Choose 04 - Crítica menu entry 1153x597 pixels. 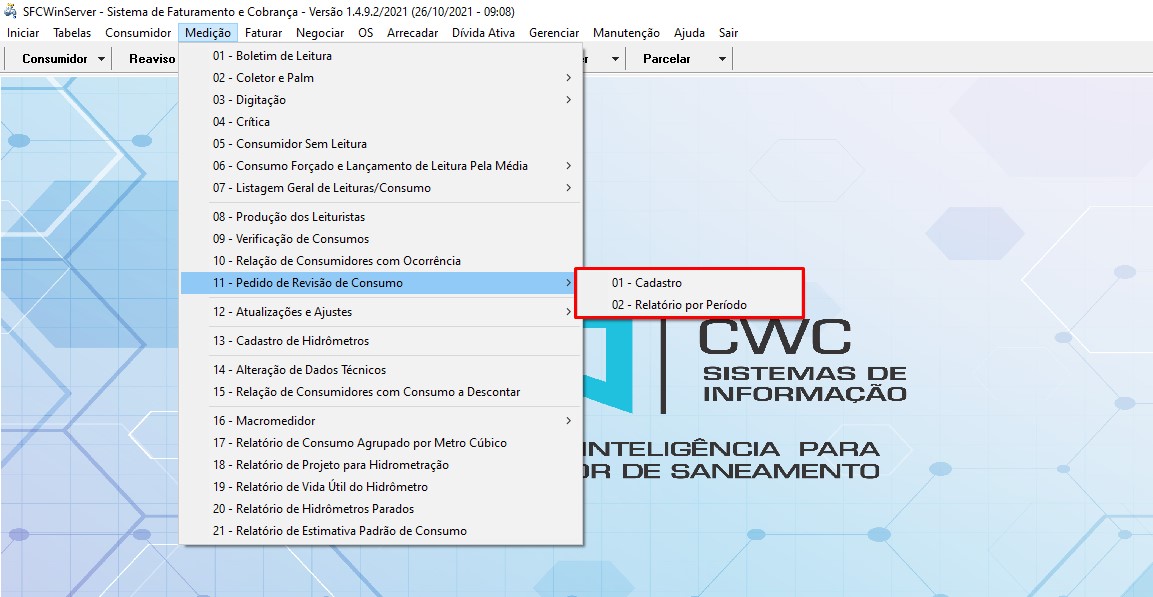click(241, 122)
